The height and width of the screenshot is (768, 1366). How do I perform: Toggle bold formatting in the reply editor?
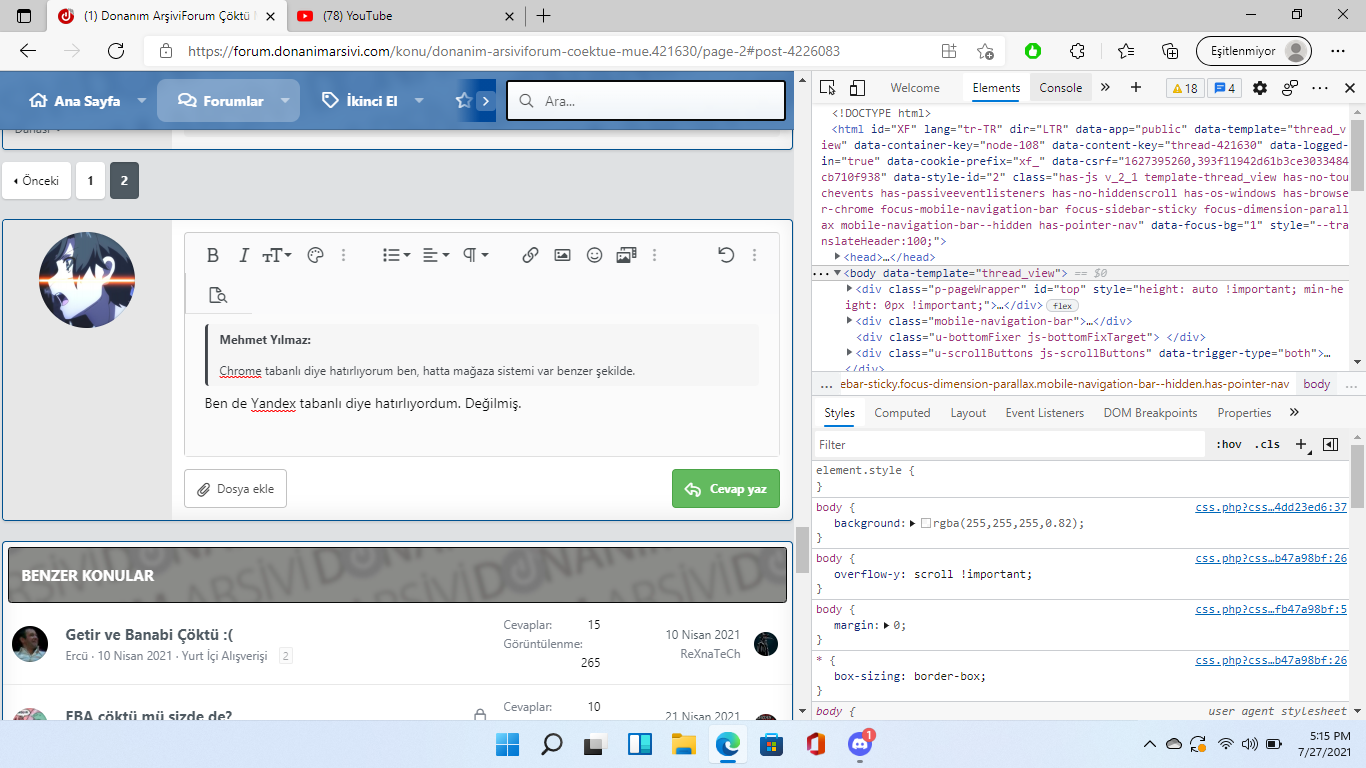212,255
